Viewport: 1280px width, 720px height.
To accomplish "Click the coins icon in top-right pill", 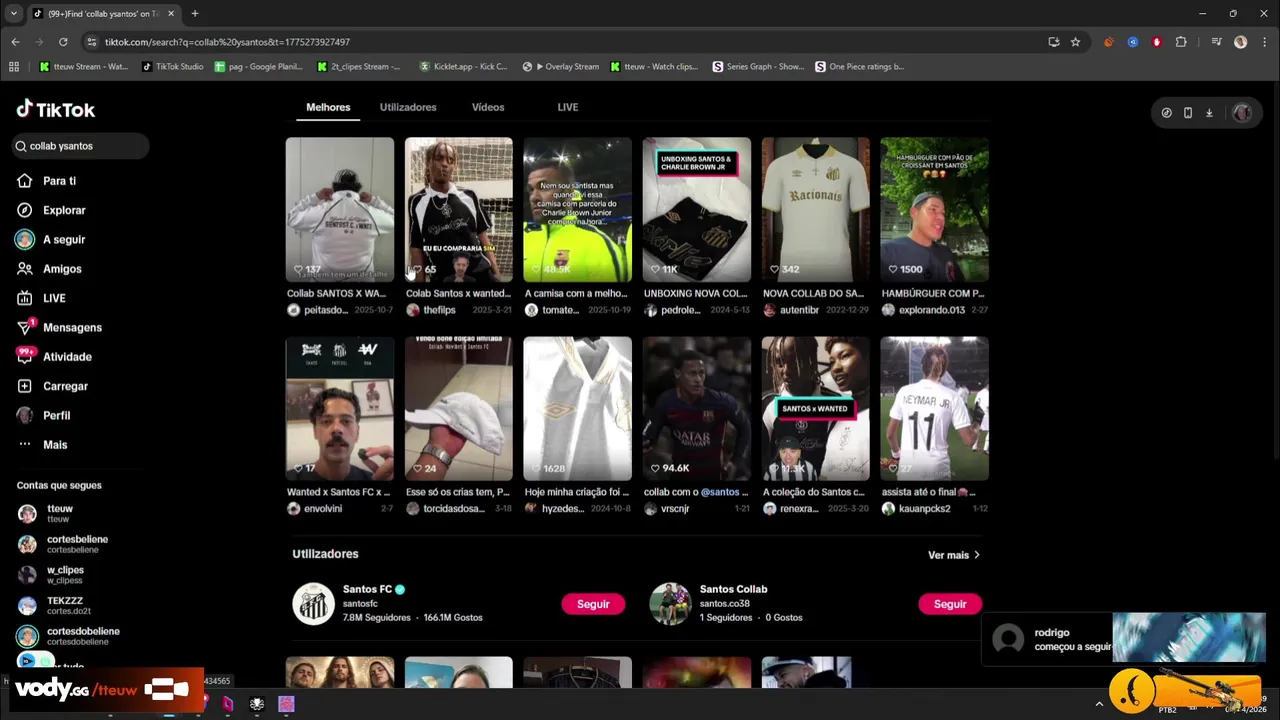I will [1166, 113].
